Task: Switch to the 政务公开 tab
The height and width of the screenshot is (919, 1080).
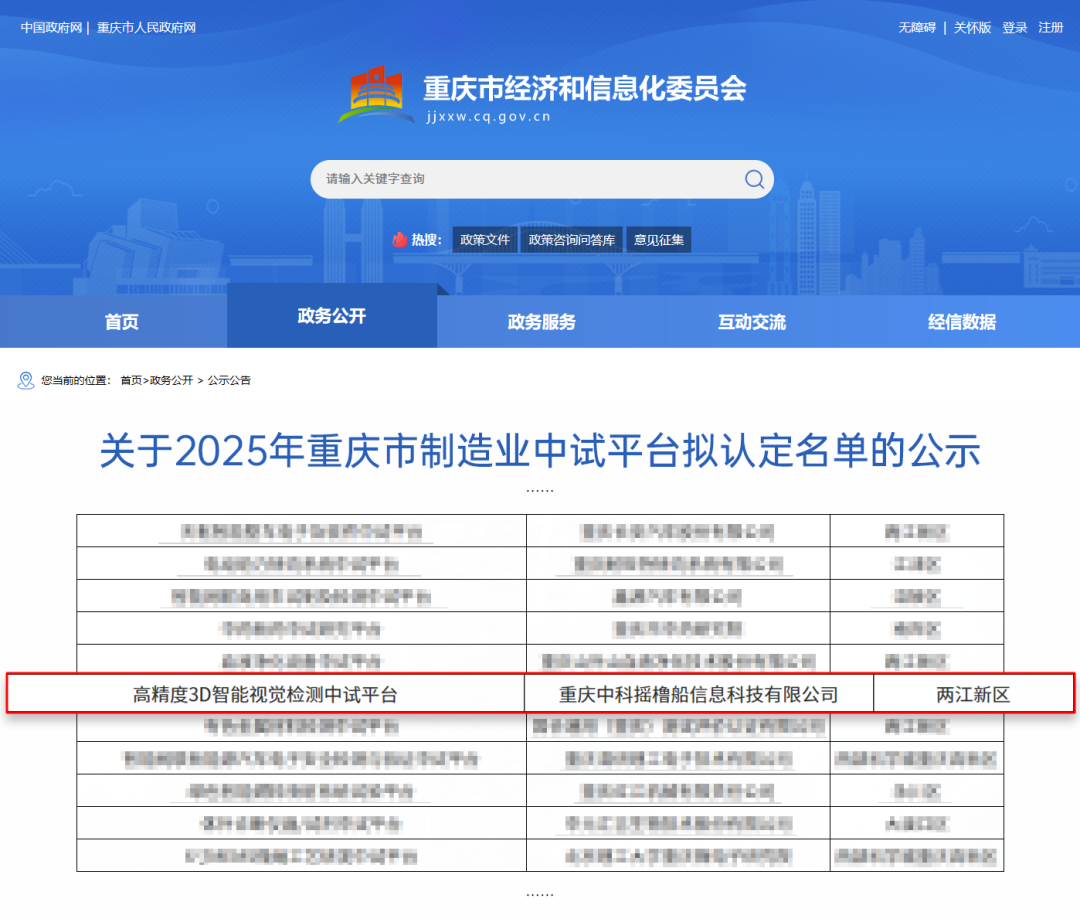Action: click(332, 316)
